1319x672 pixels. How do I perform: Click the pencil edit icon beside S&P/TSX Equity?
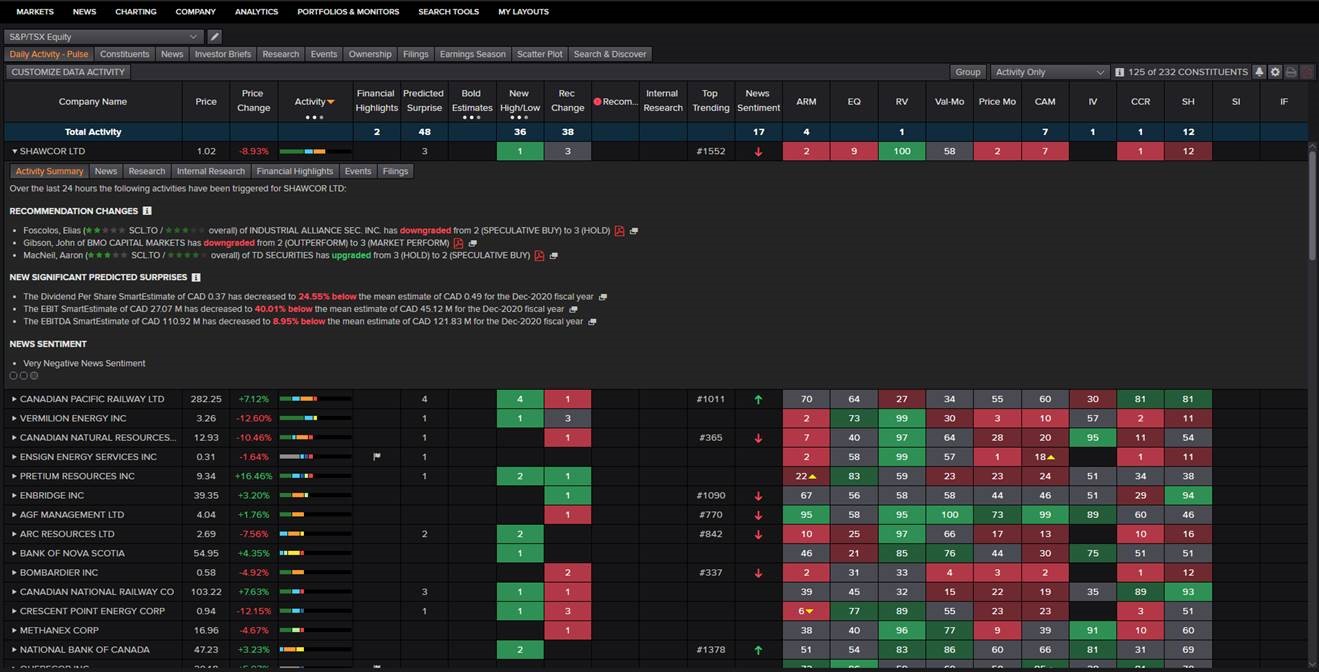[x=215, y=34]
